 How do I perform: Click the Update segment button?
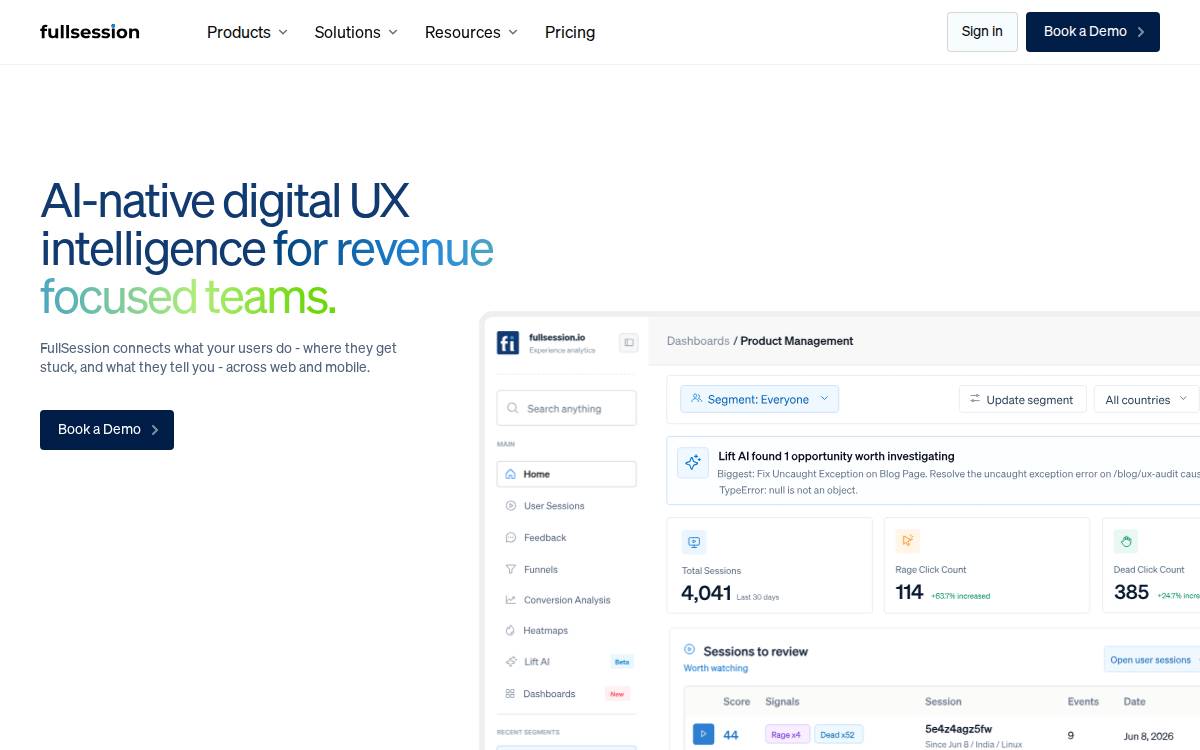[x=1022, y=399]
